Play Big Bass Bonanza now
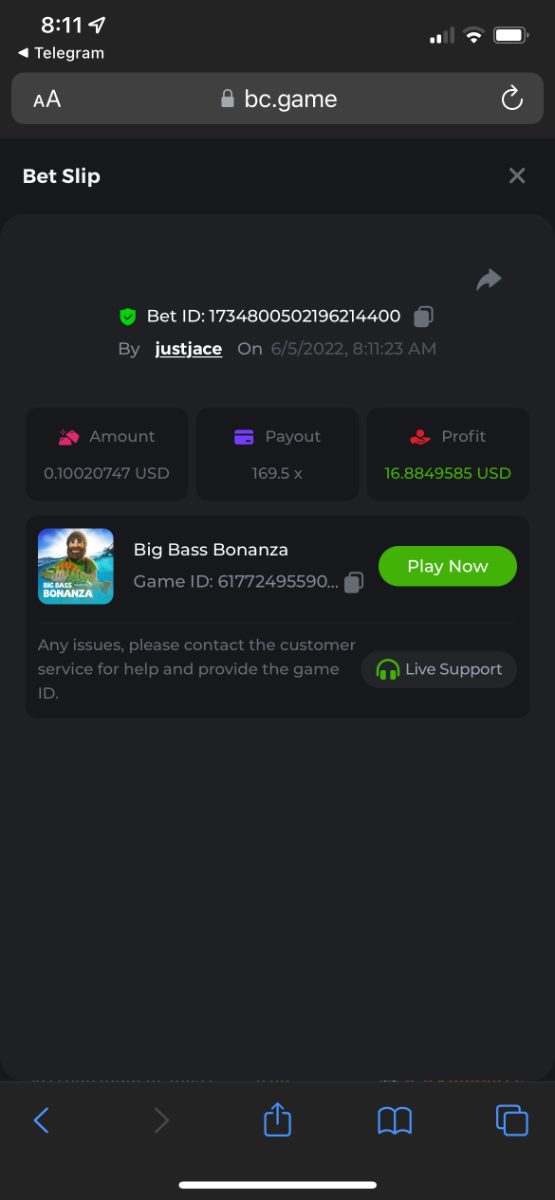Image resolution: width=555 pixels, height=1200 pixels. 447,566
